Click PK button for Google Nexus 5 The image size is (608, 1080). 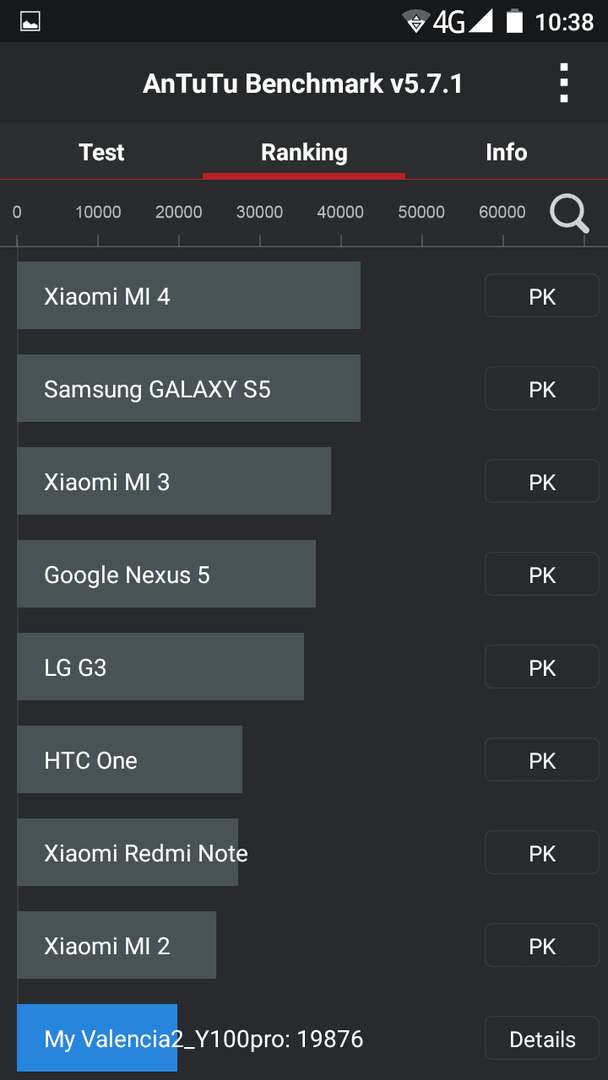coord(542,574)
